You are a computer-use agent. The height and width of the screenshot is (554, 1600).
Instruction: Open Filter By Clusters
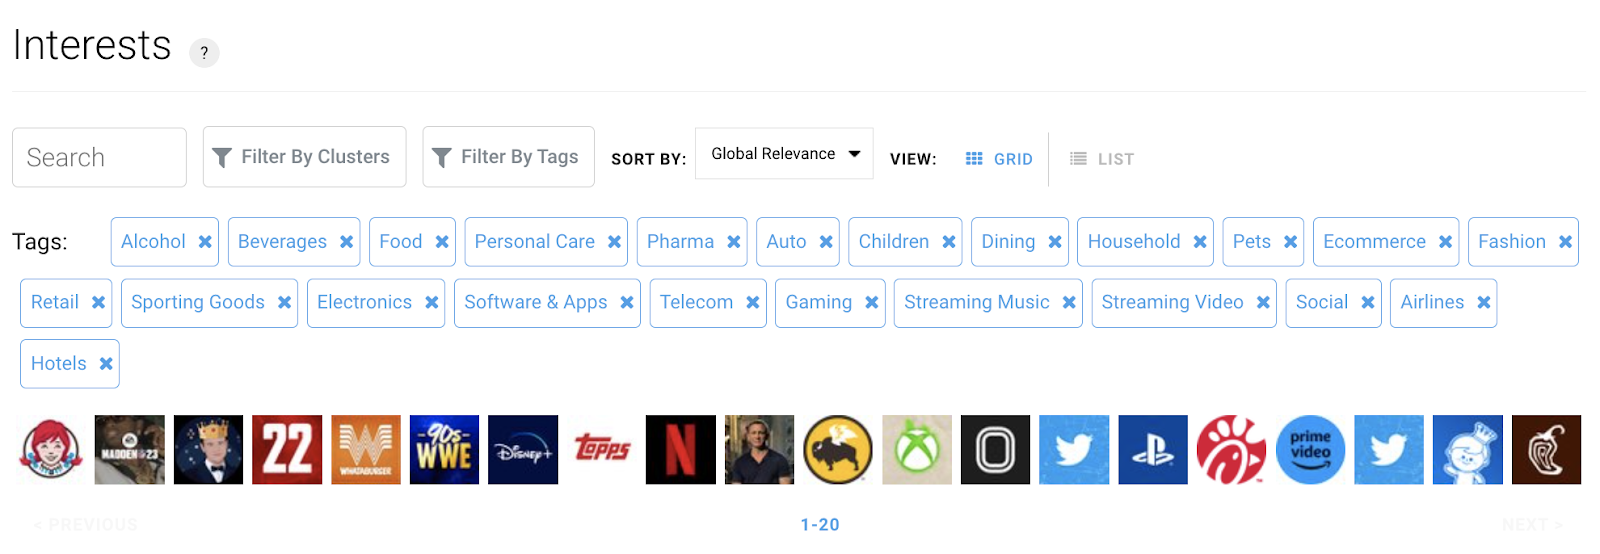pyautogui.click(x=304, y=157)
